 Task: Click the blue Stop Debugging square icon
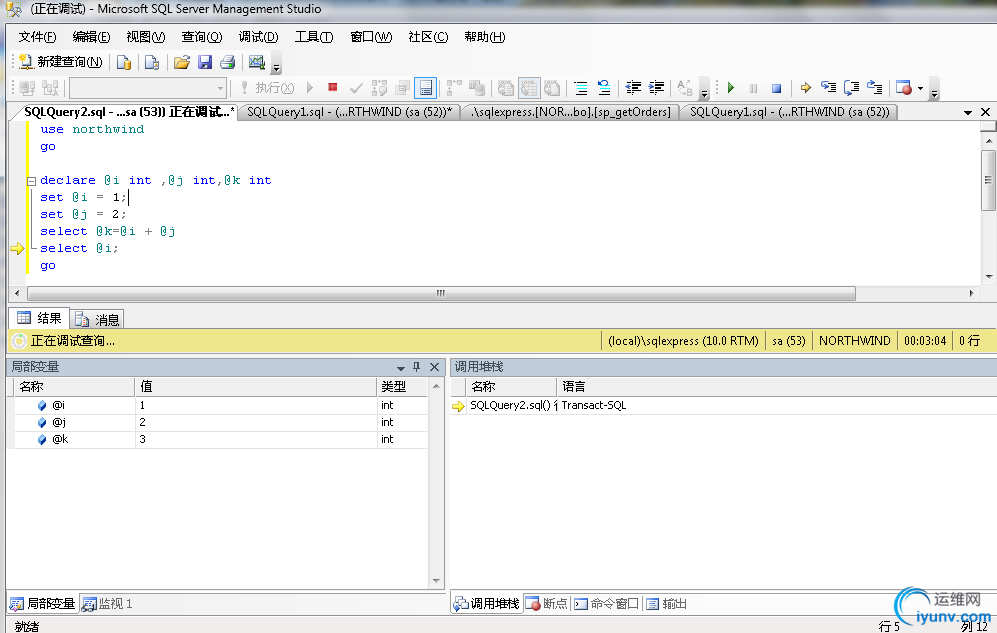(776, 88)
